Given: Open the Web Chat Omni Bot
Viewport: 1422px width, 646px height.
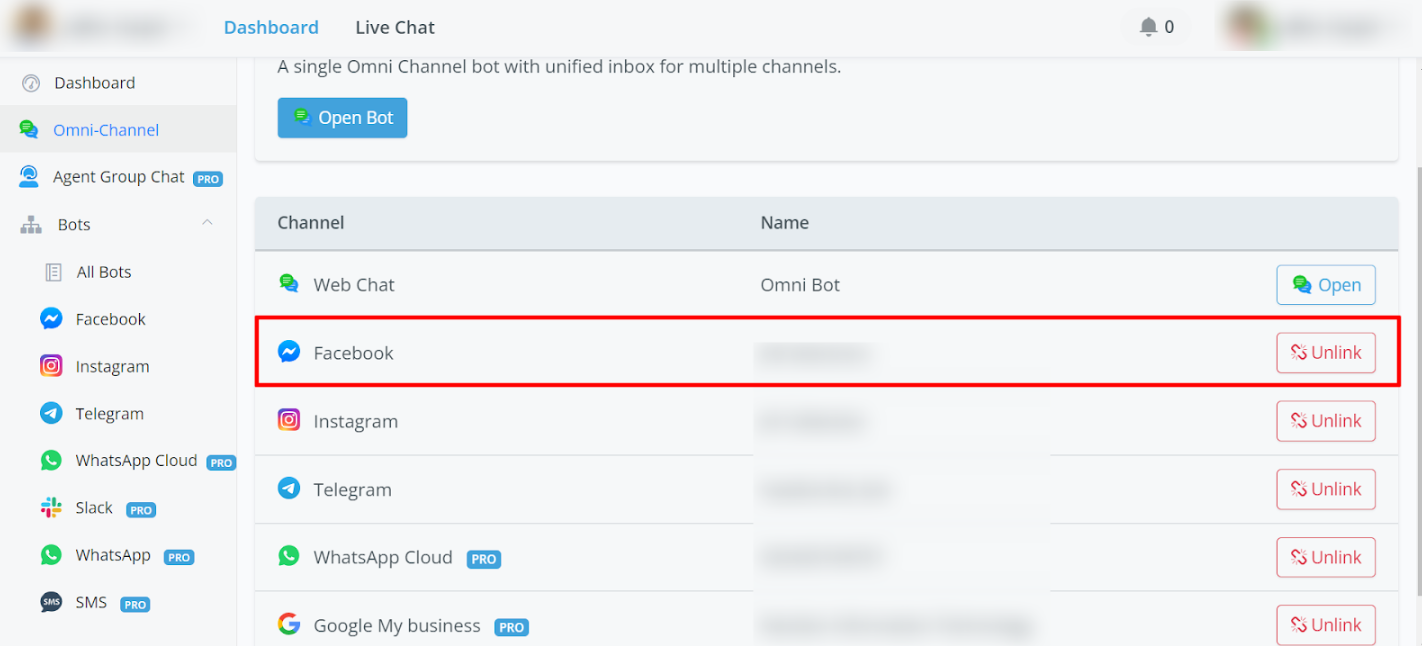Looking at the screenshot, I should (x=1325, y=285).
